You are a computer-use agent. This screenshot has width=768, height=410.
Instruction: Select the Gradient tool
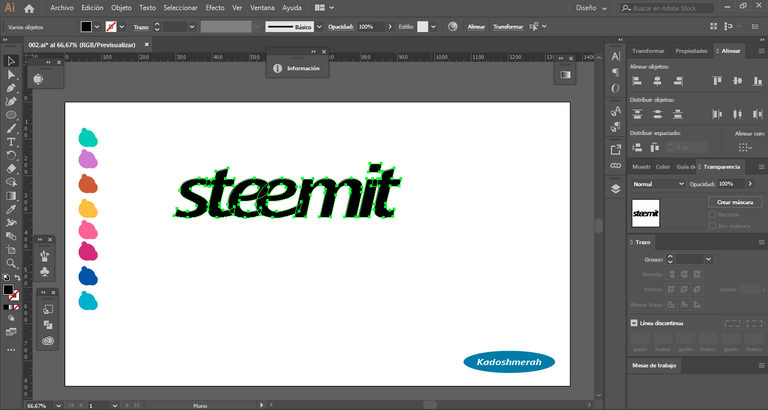click(x=11, y=196)
